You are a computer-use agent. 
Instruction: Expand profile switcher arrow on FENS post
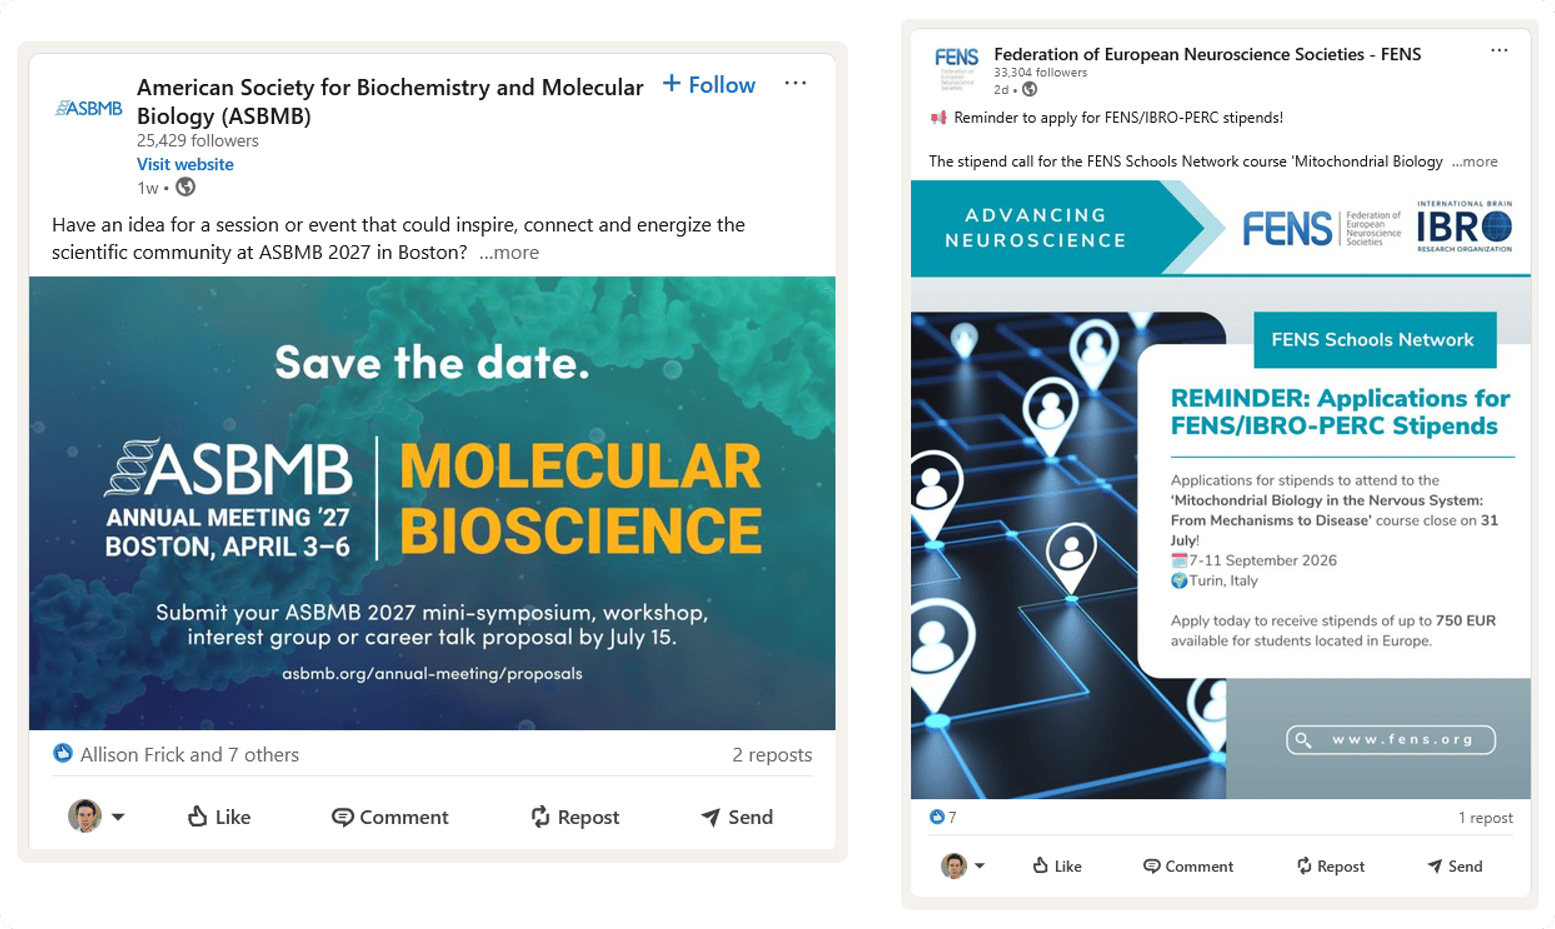[980, 866]
